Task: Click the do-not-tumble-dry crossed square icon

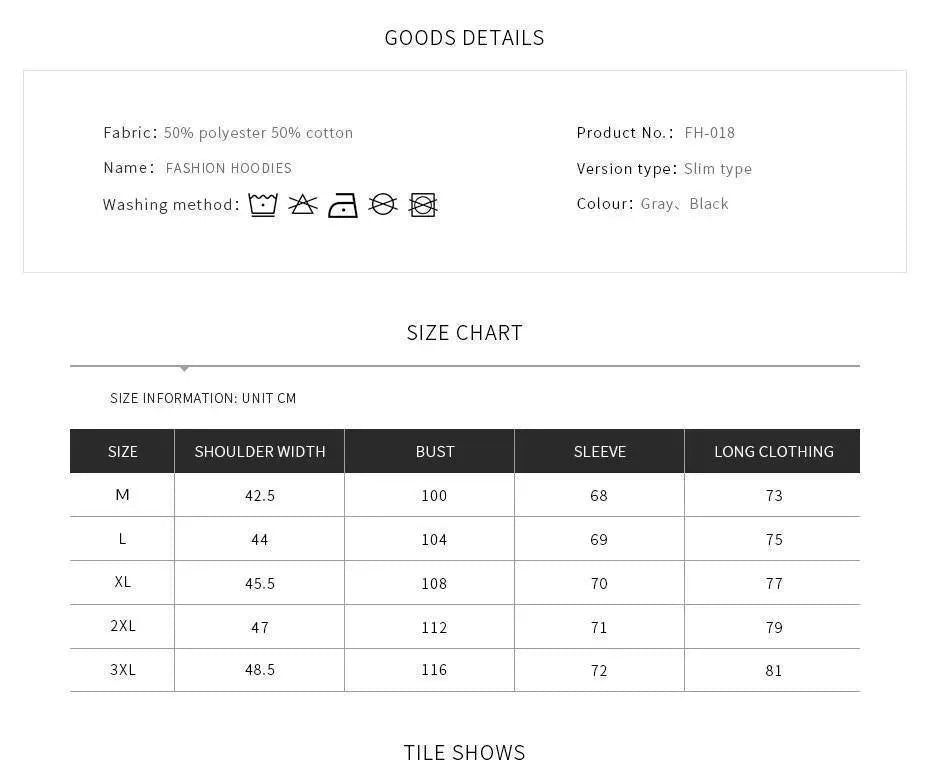Action: [x=423, y=206]
